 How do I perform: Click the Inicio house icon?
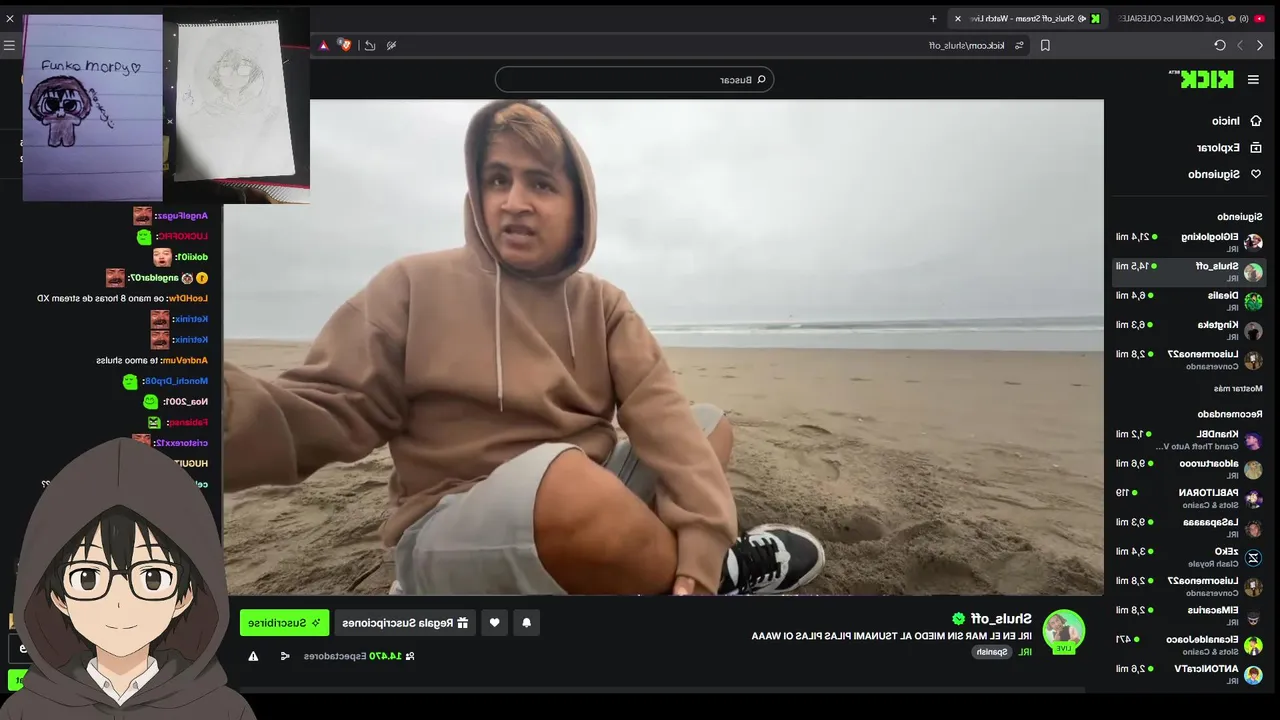1256,121
